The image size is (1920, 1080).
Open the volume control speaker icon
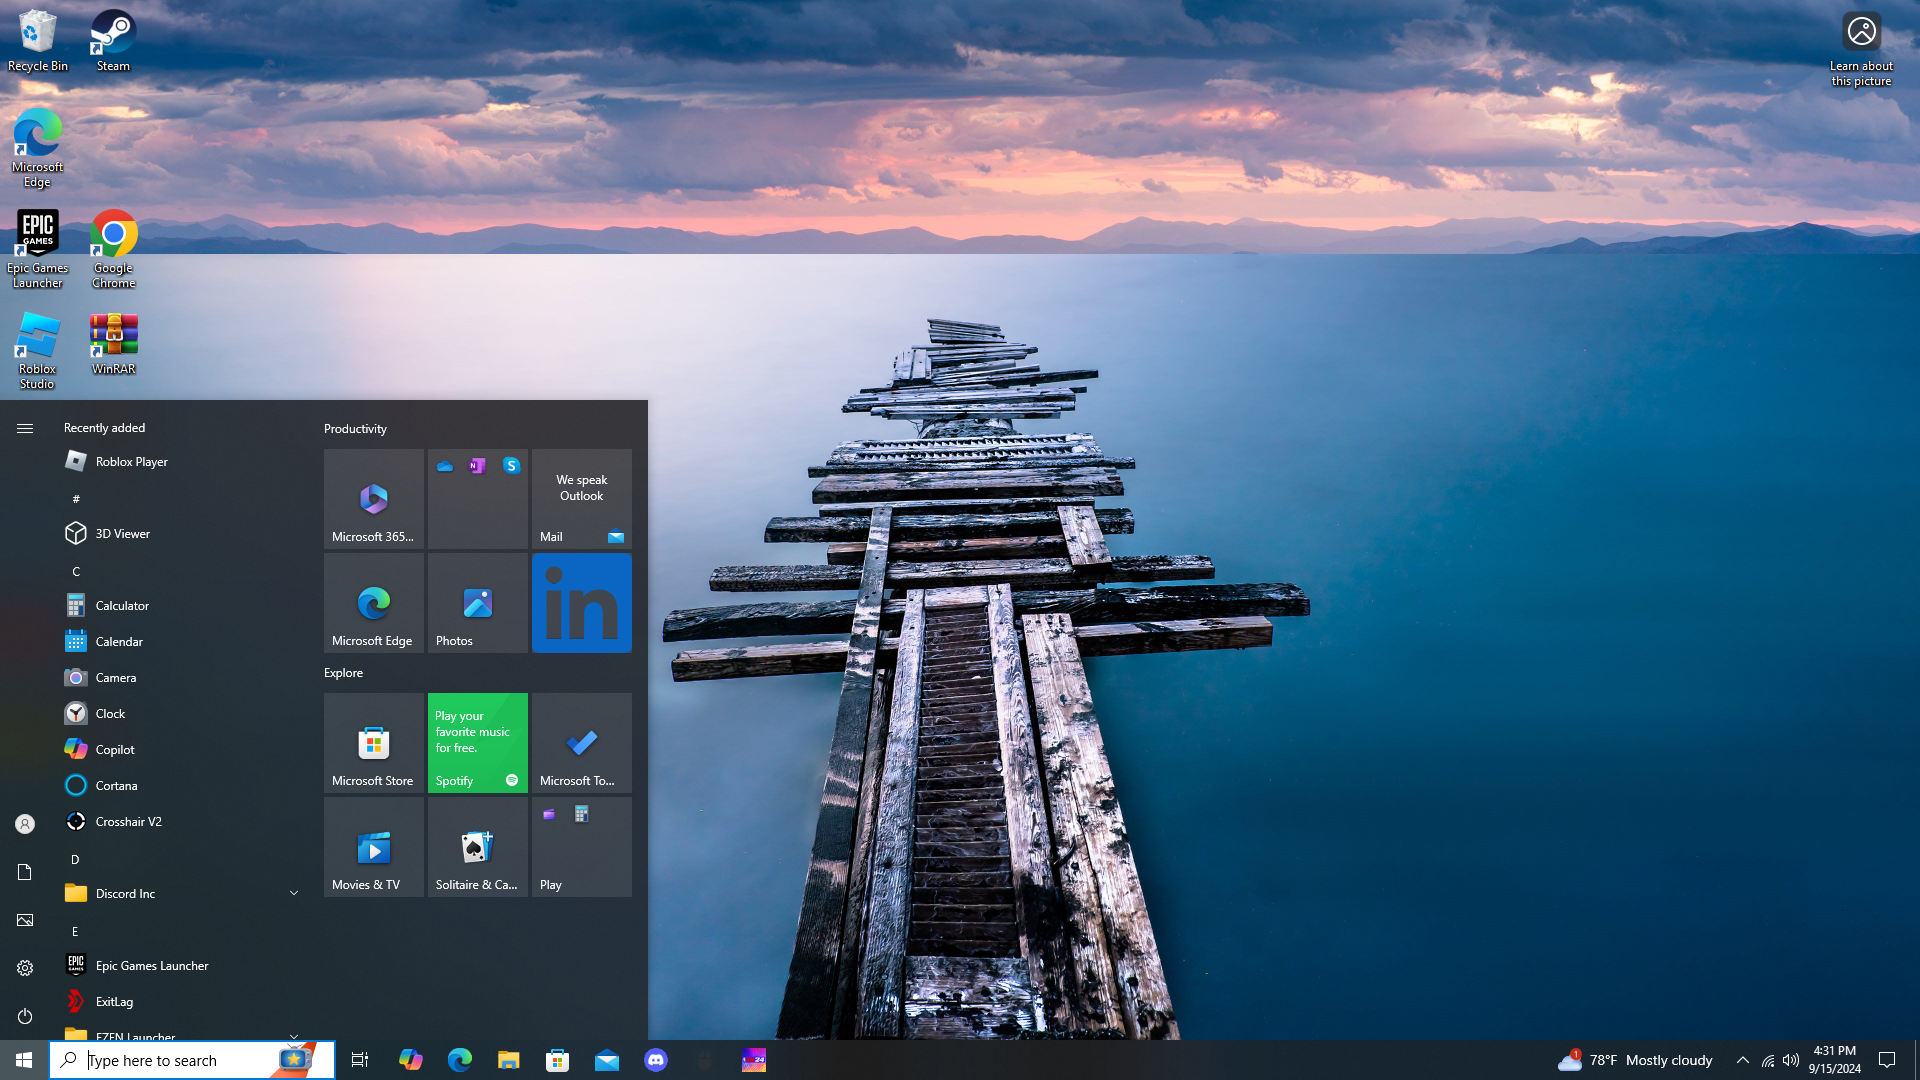pos(1791,1060)
